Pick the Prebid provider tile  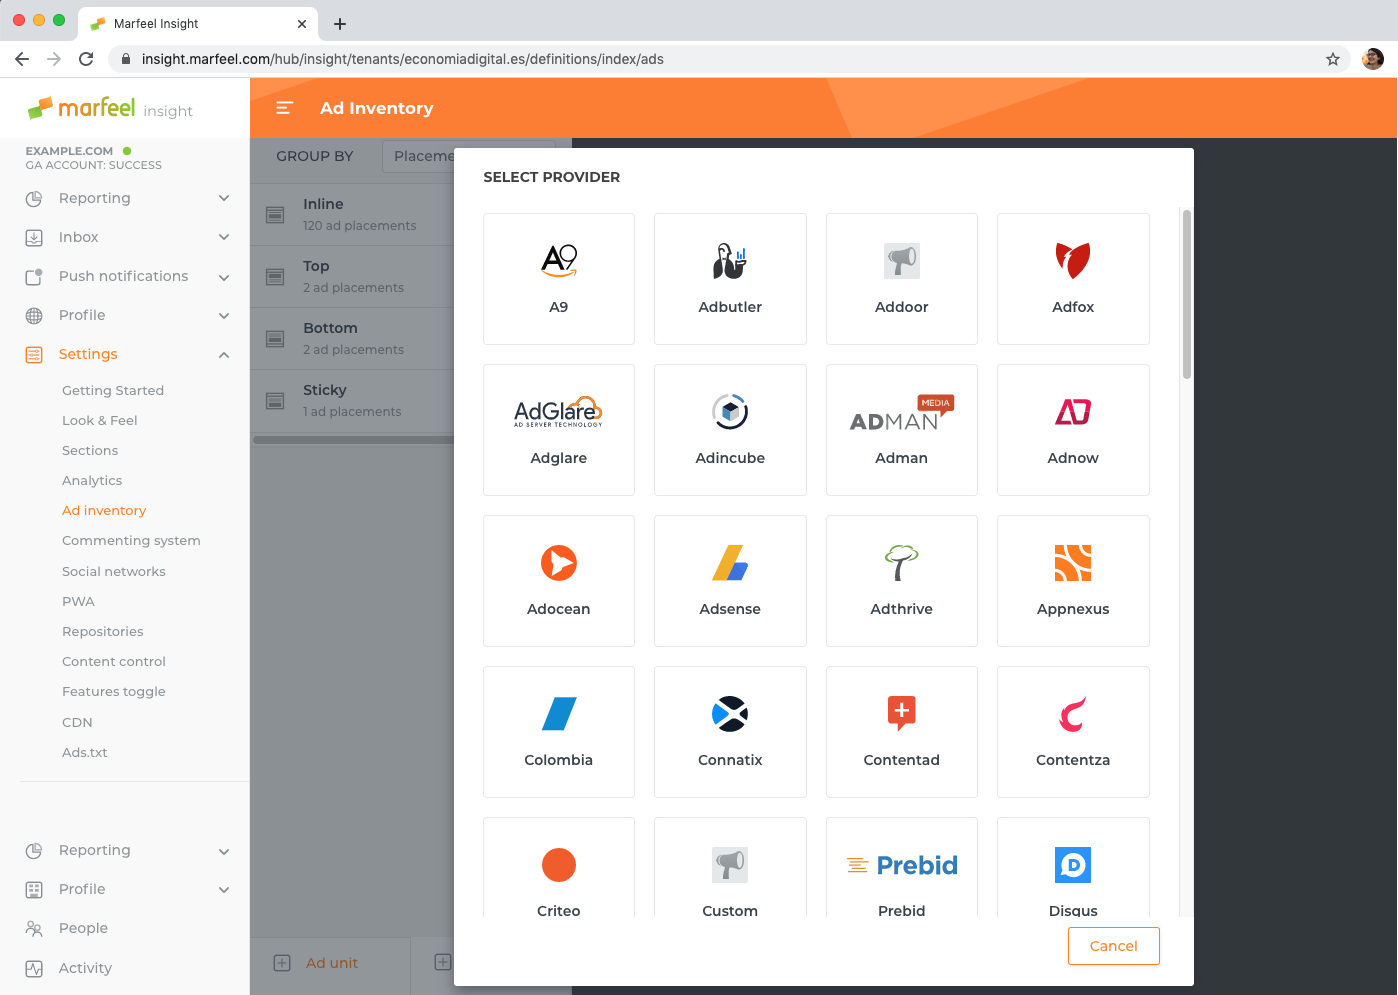pyautogui.click(x=902, y=867)
